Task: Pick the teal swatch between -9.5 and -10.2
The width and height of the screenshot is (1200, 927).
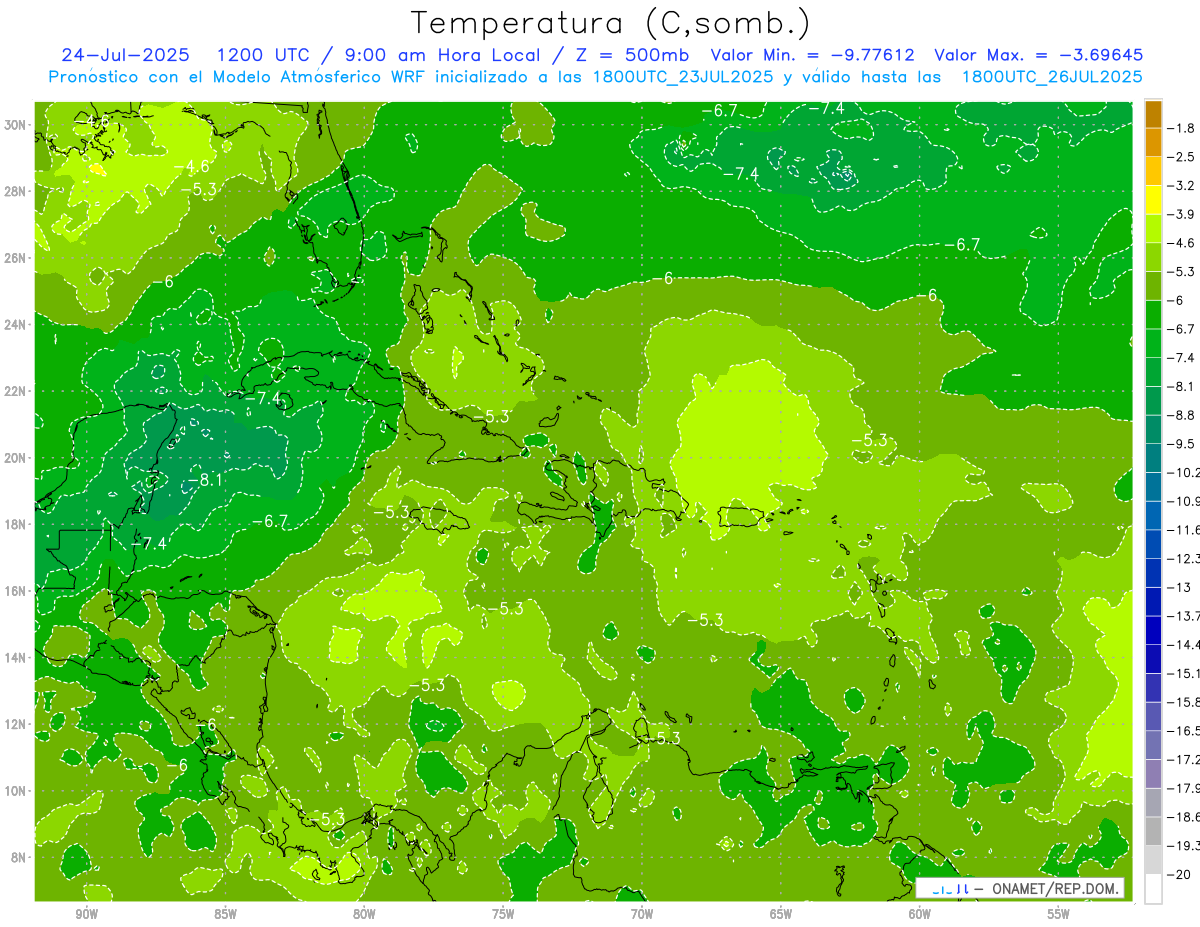Action: click(1153, 458)
